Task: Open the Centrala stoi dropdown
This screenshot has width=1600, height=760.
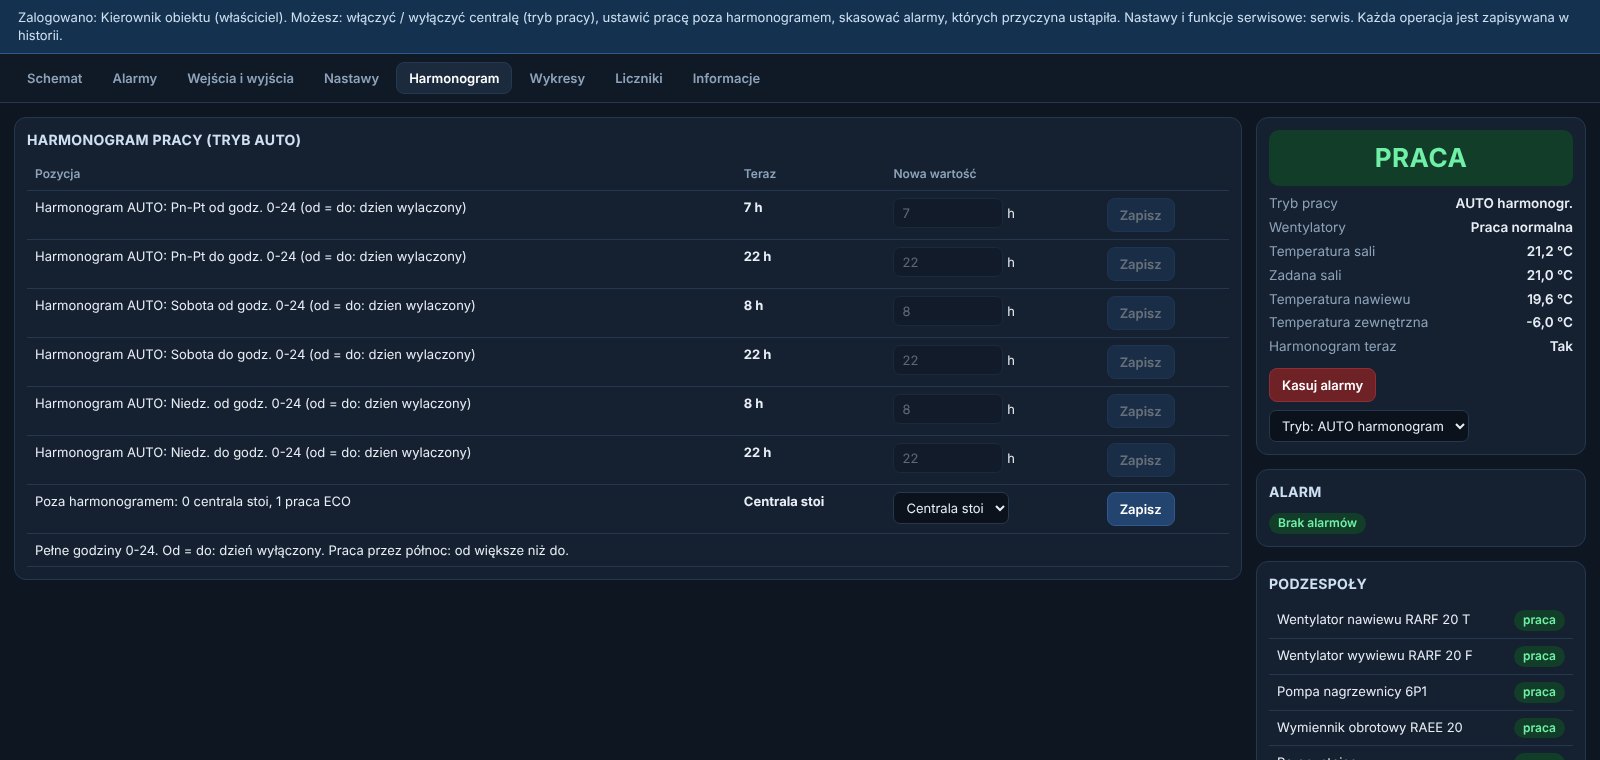Action: click(x=950, y=508)
